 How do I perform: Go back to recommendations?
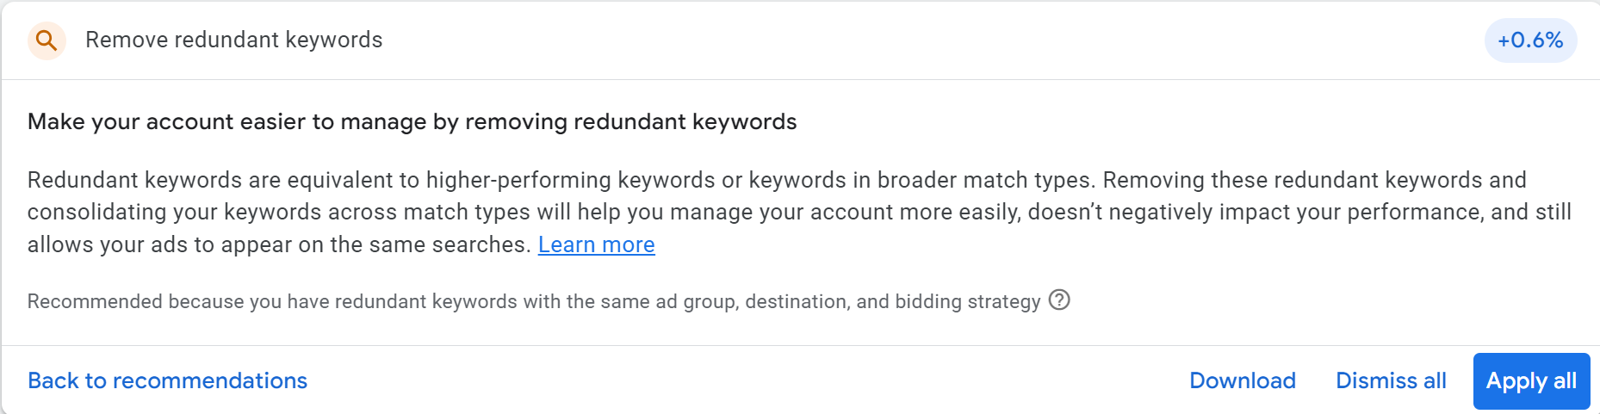[x=167, y=381]
